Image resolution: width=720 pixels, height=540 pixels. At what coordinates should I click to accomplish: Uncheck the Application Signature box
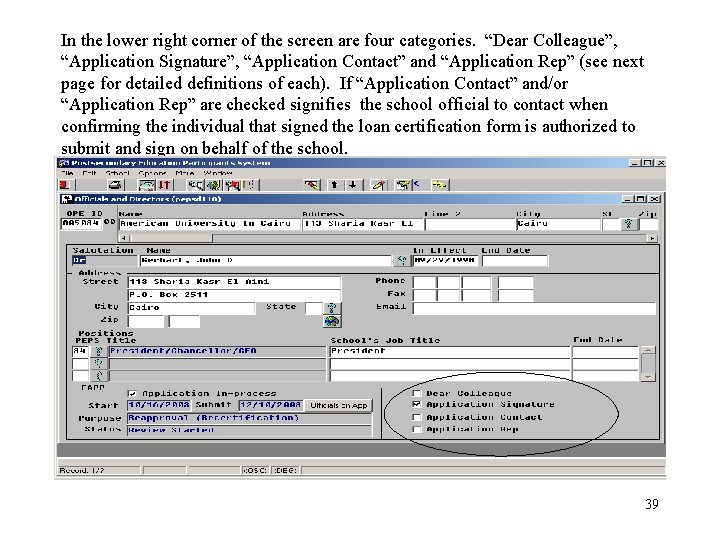pyautogui.click(x=416, y=405)
